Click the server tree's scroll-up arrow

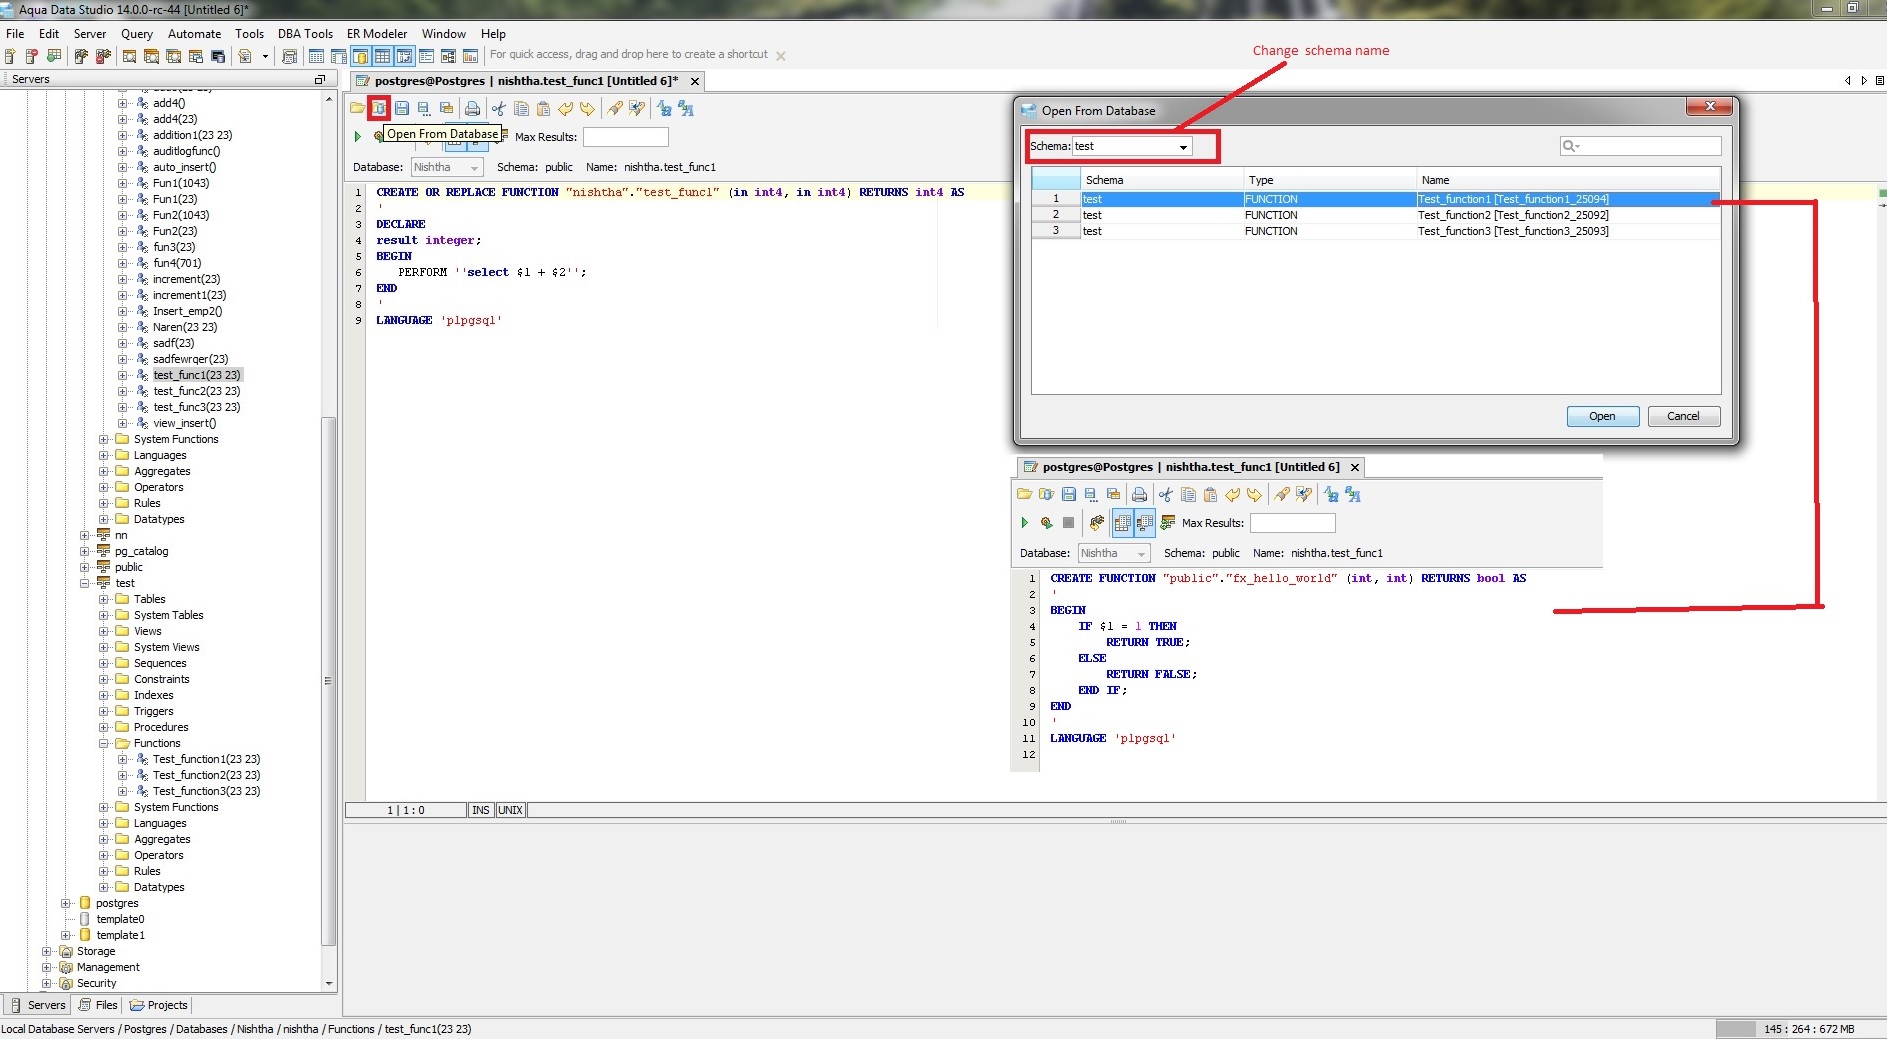(x=329, y=99)
